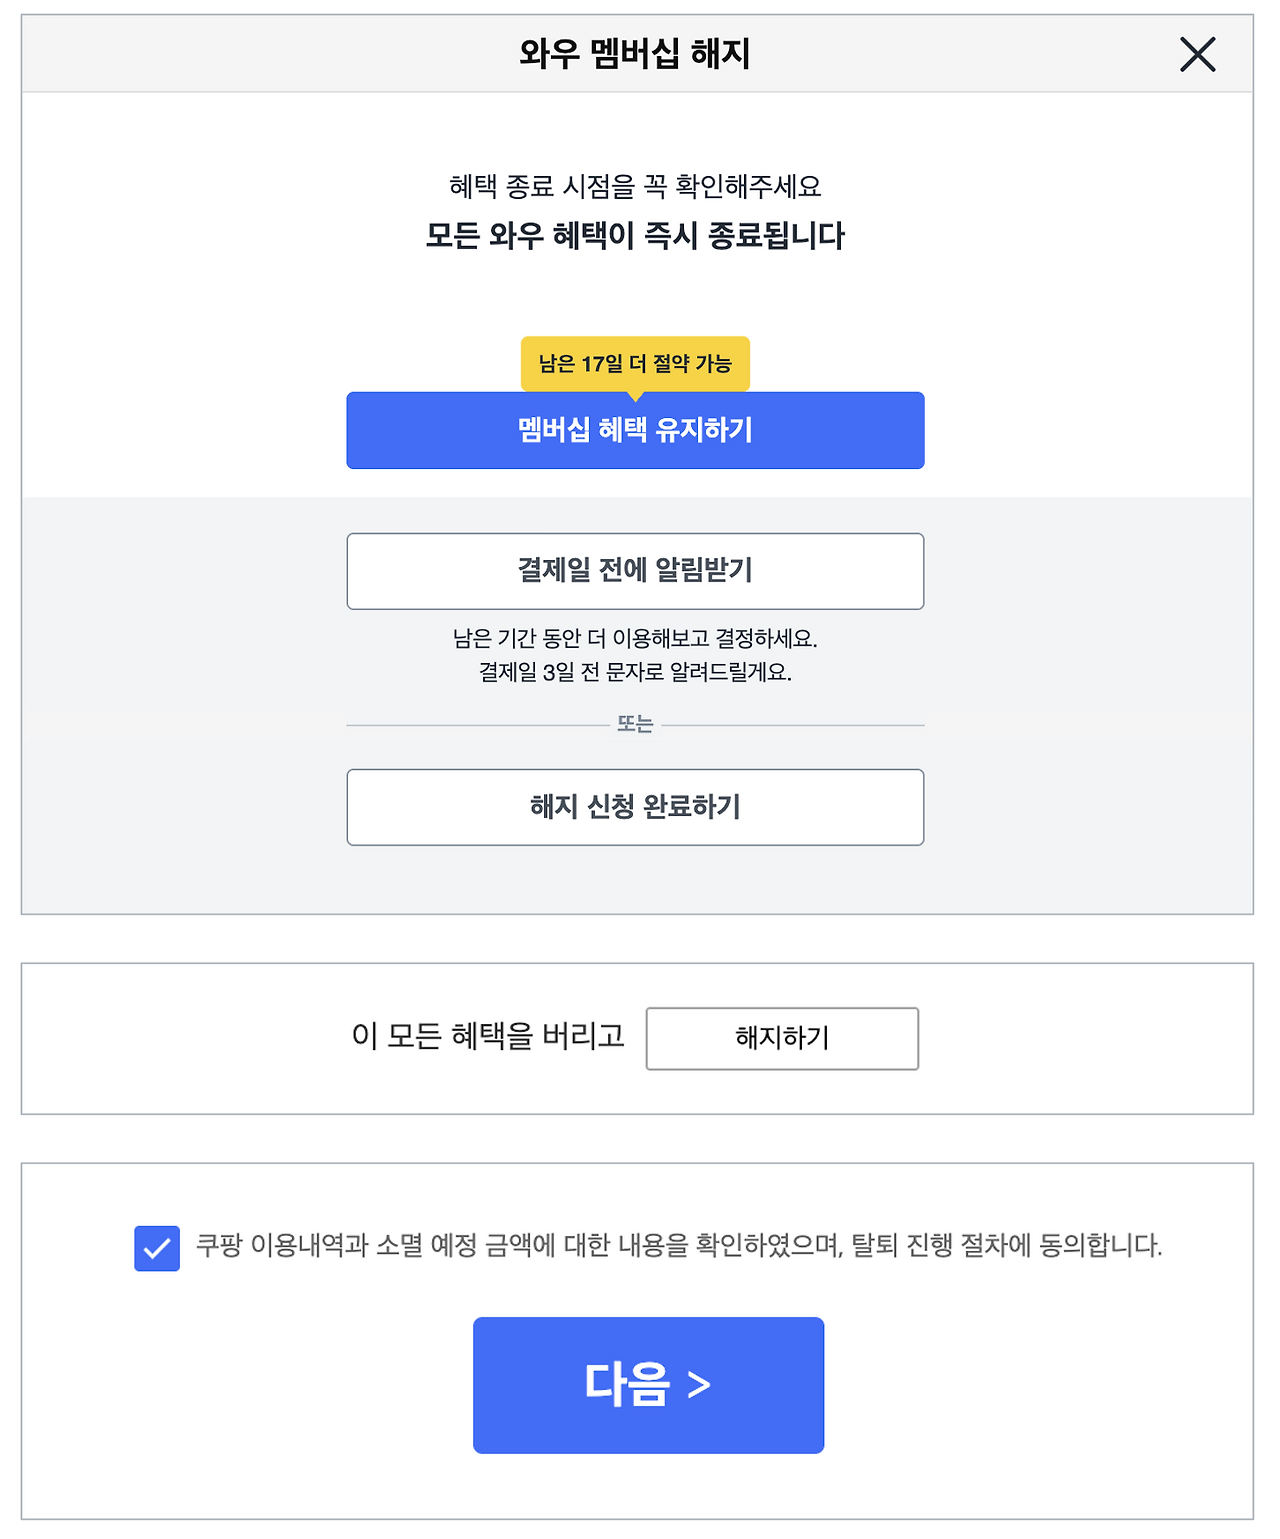Click the white checkmark inside the checkbox
Viewport: 1280px width, 1539px height.
pyautogui.click(x=157, y=1249)
